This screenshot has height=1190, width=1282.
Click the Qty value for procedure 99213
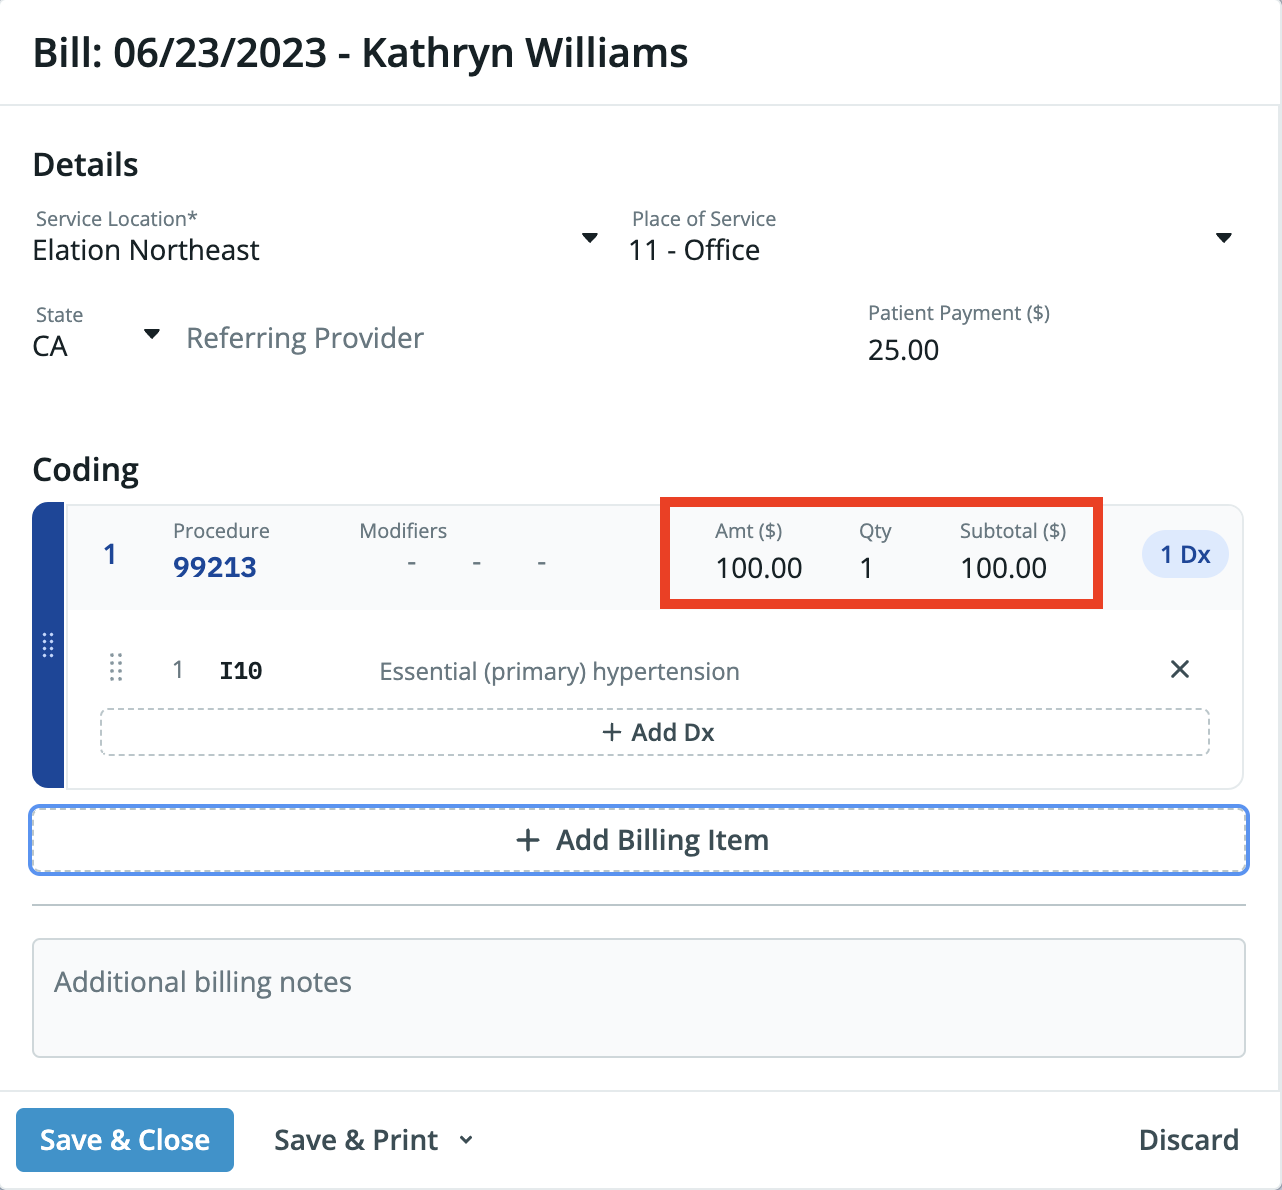[867, 568]
